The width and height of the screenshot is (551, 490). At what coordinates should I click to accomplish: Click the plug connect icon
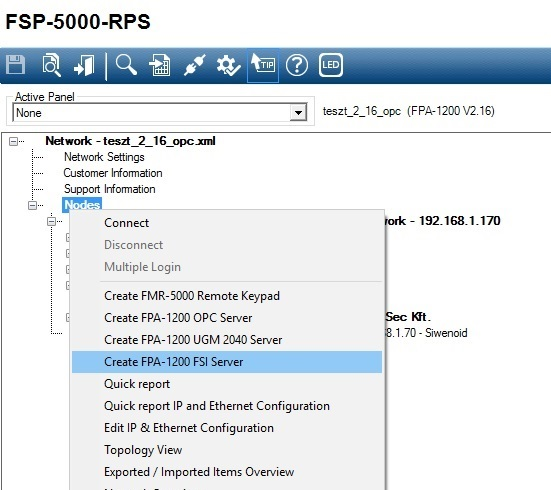pyautogui.click(x=194, y=65)
